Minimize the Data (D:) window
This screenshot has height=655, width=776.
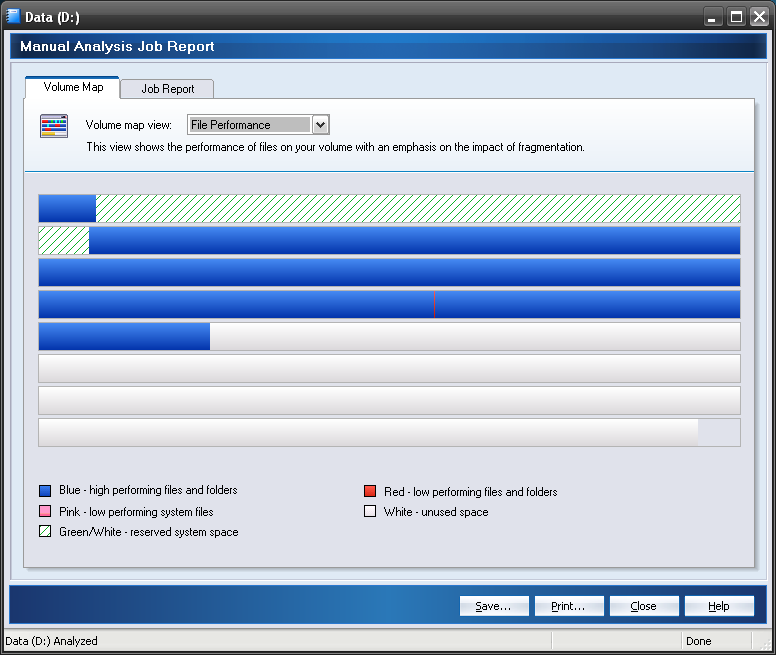tap(712, 17)
